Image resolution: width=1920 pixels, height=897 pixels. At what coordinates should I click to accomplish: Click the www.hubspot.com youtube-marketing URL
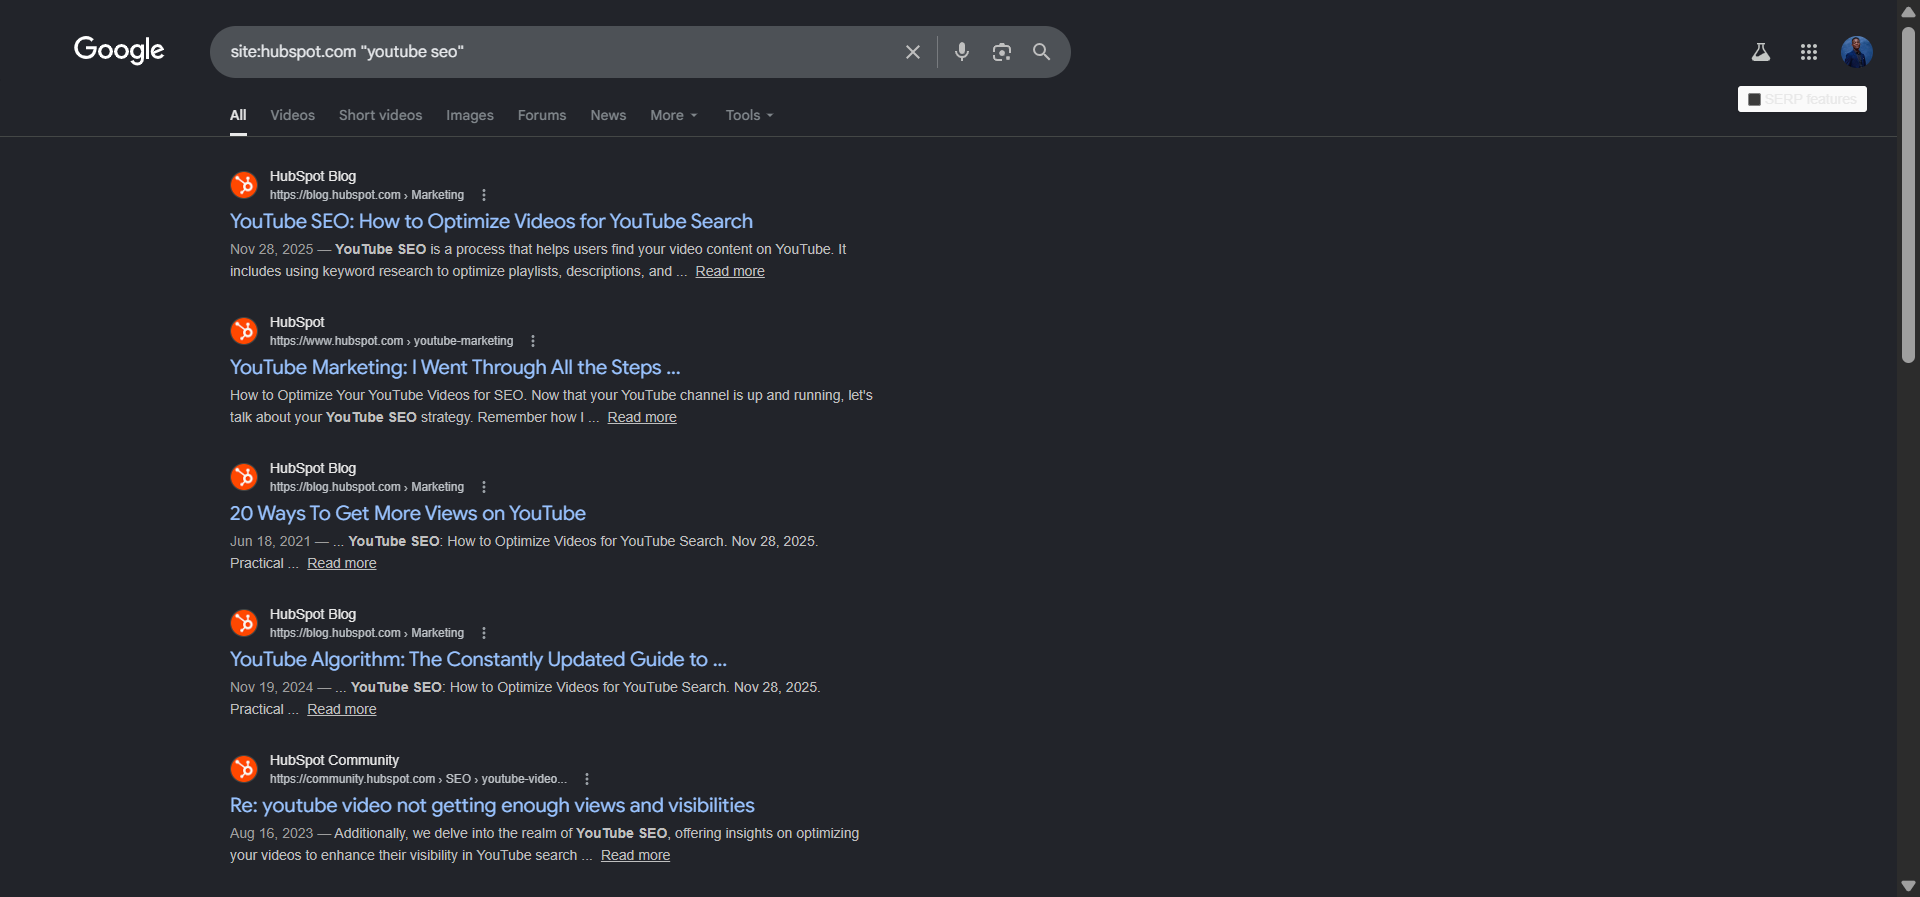point(391,341)
